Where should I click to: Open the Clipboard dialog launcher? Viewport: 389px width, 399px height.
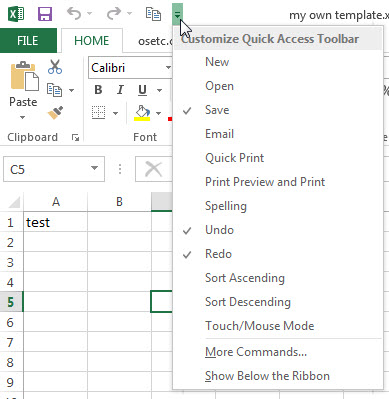(76, 137)
